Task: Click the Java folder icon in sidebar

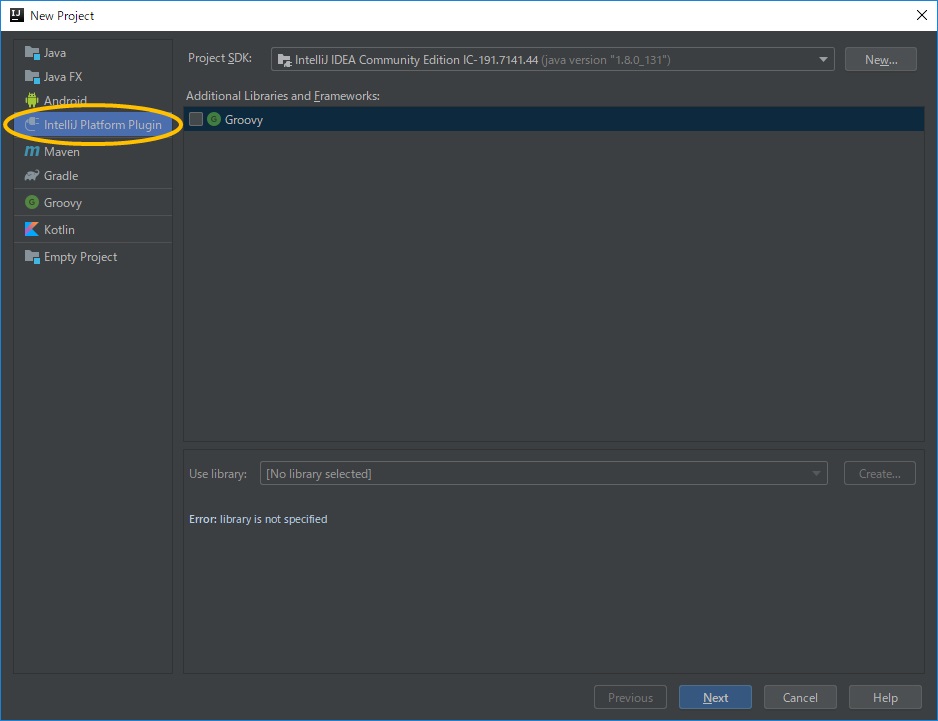Action: pyautogui.click(x=32, y=53)
